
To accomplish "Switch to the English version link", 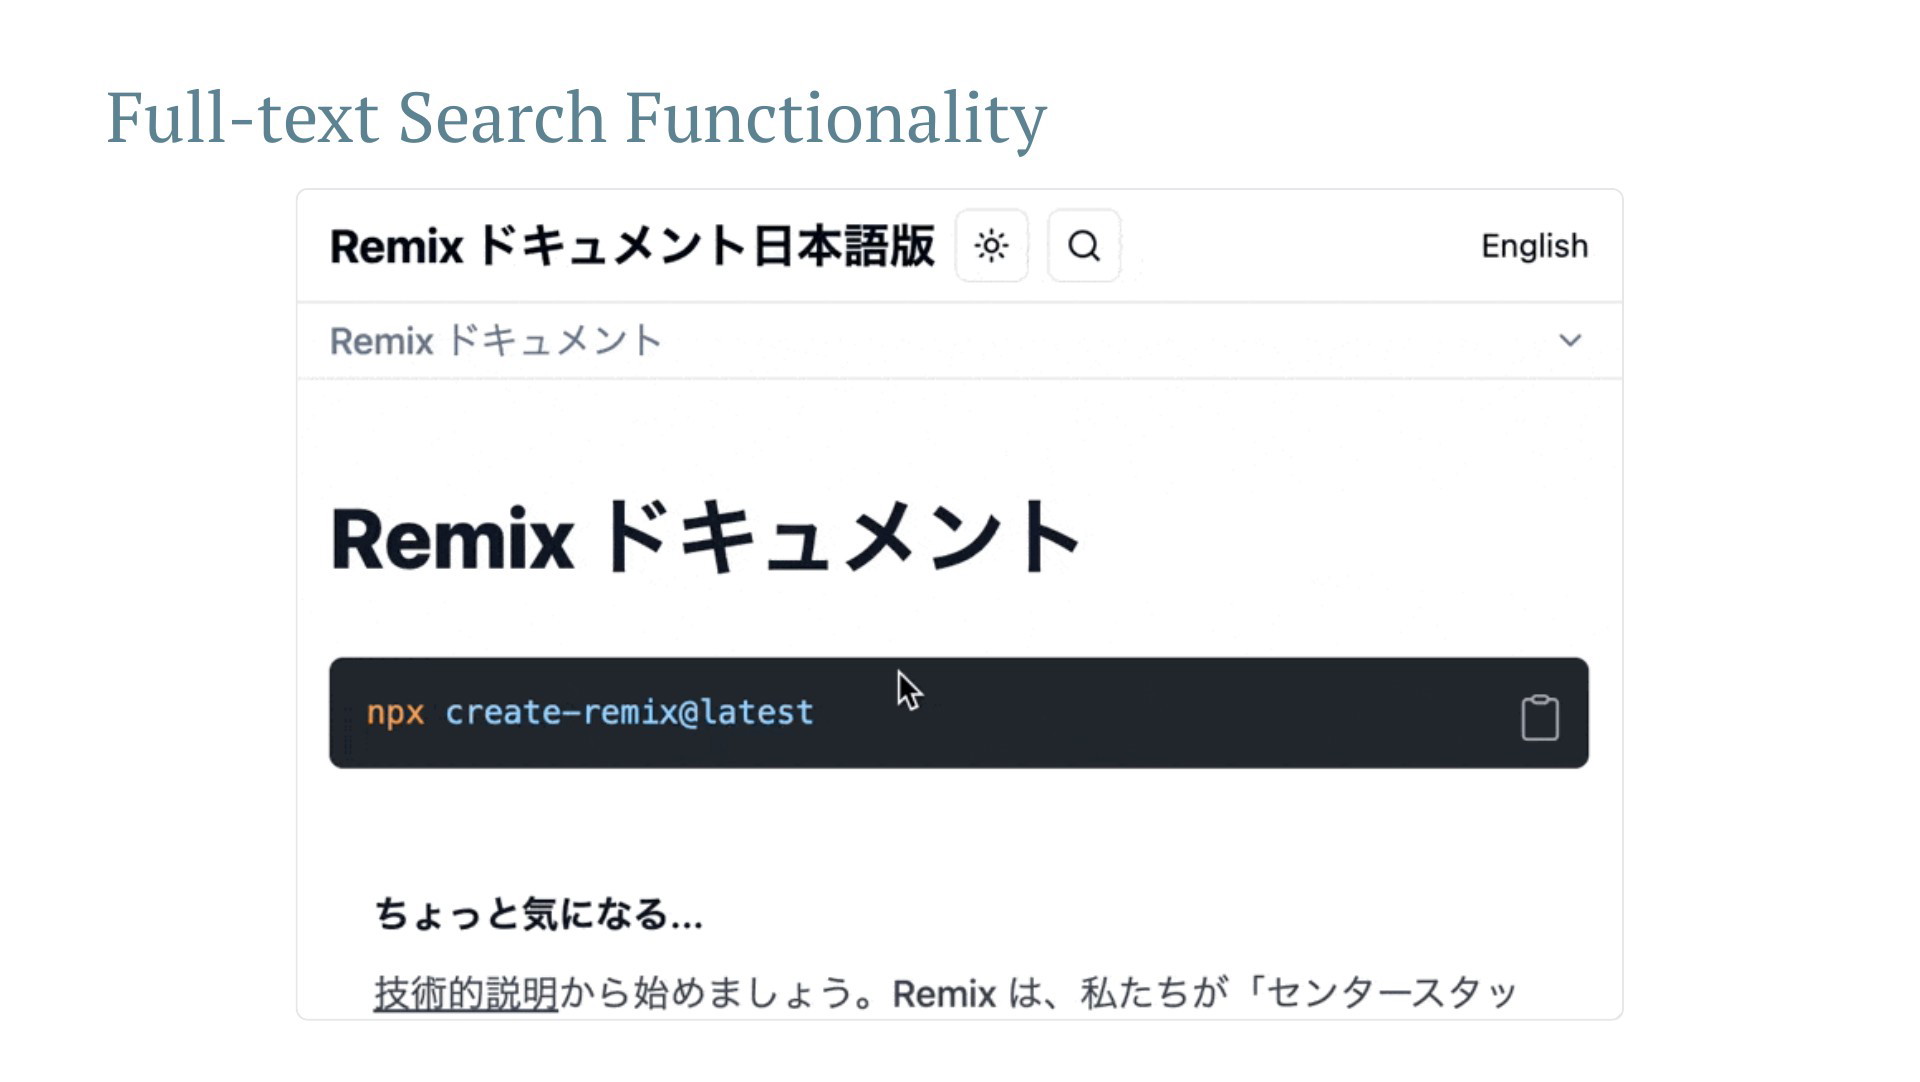I will pyautogui.click(x=1534, y=246).
